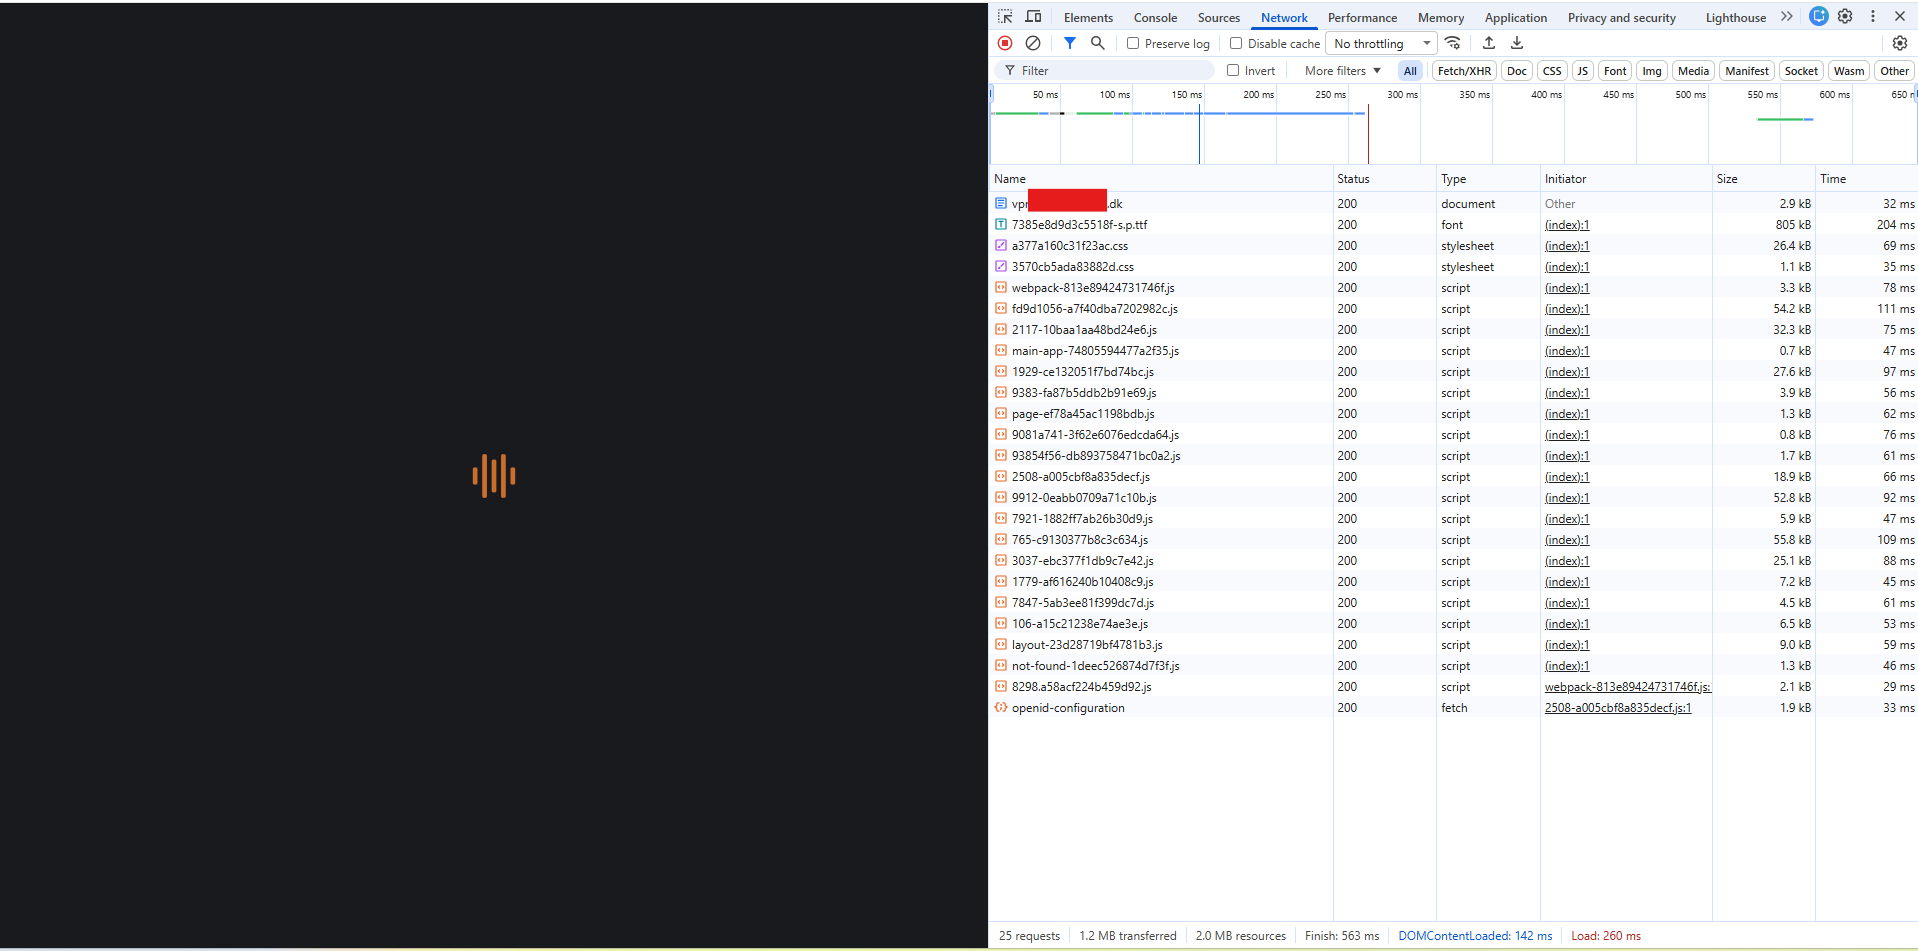Tick the Invert filter checkbox

tap(1233, 70)
